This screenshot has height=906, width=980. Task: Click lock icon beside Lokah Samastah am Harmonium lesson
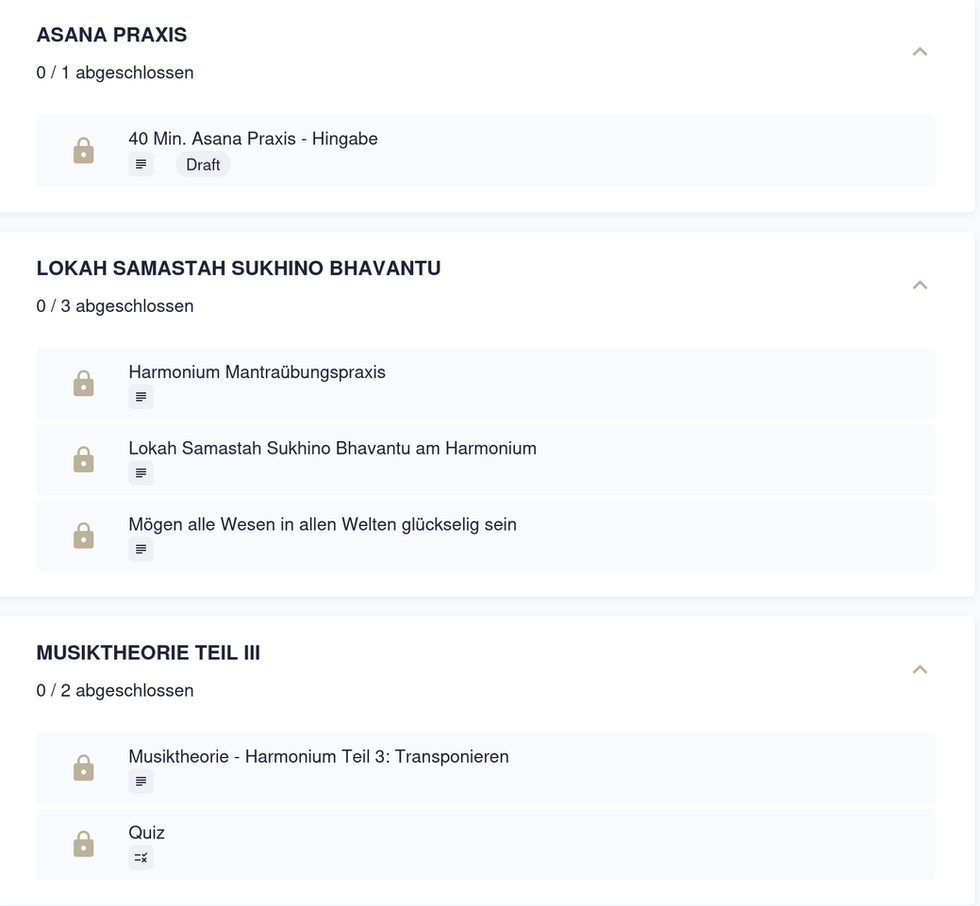pos(84,460)
